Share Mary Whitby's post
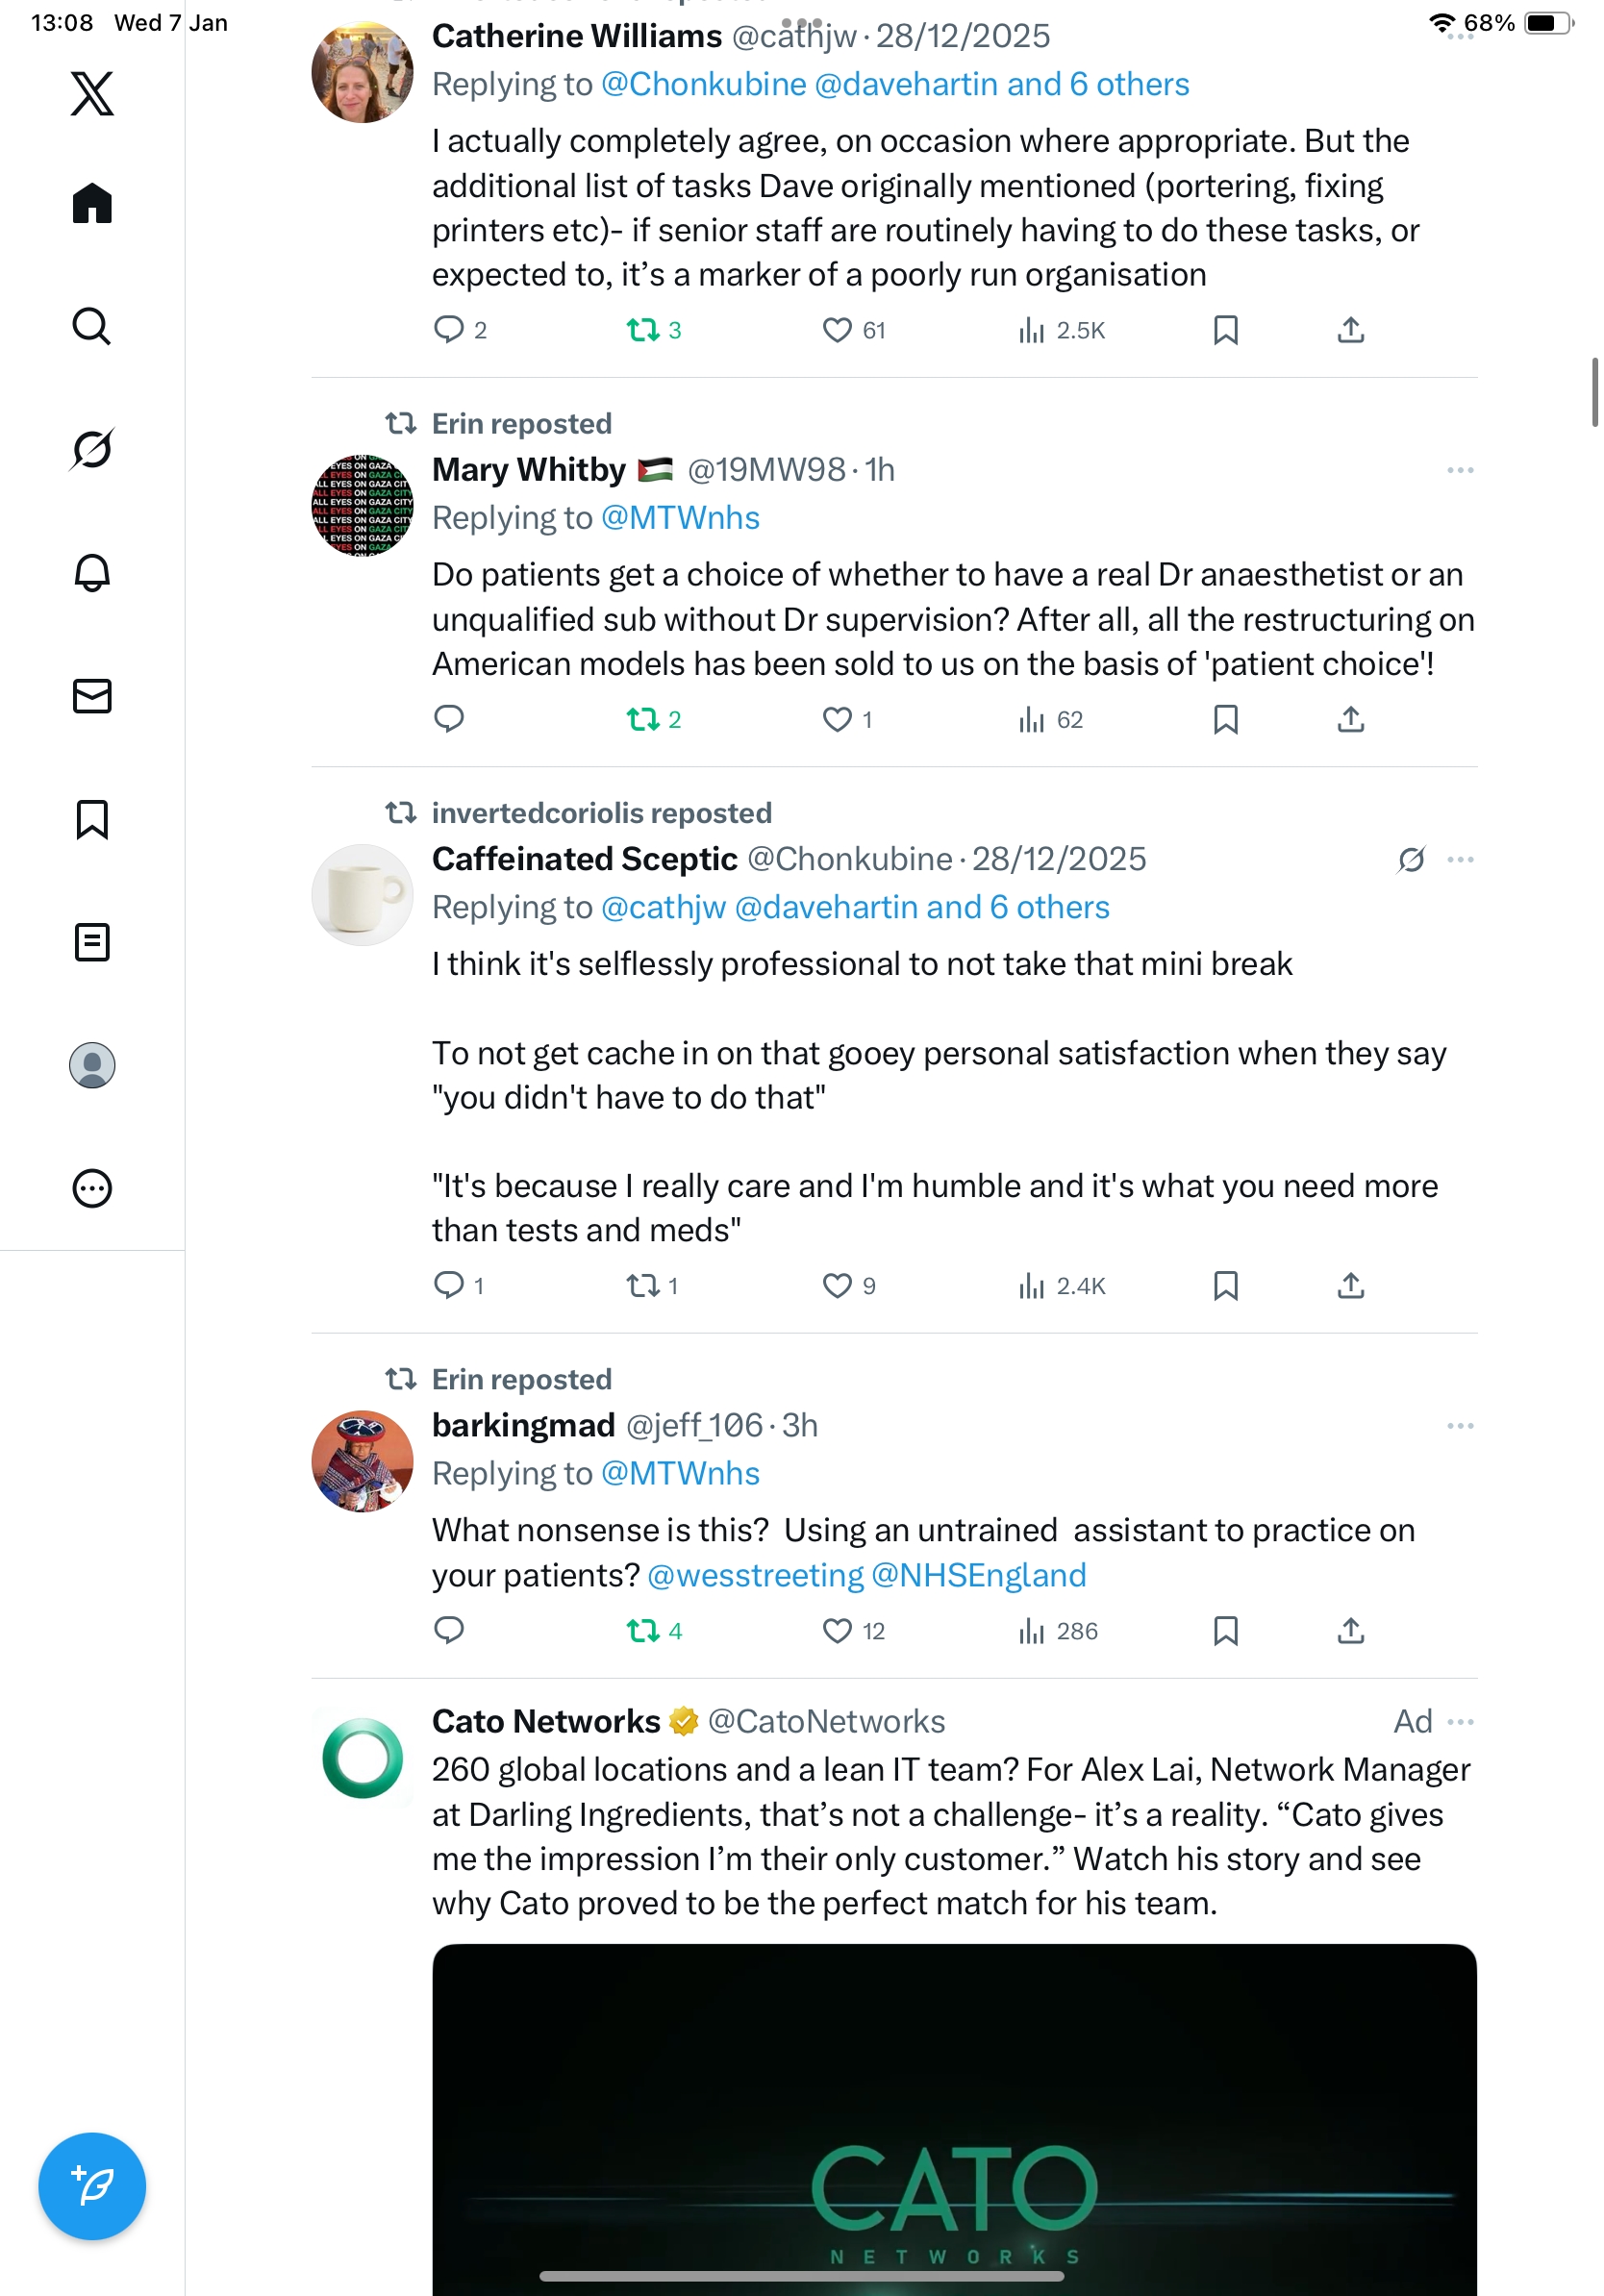Image resolution: width=1604 pixels, height=2296 pixels. click(x=1350, y=719)
